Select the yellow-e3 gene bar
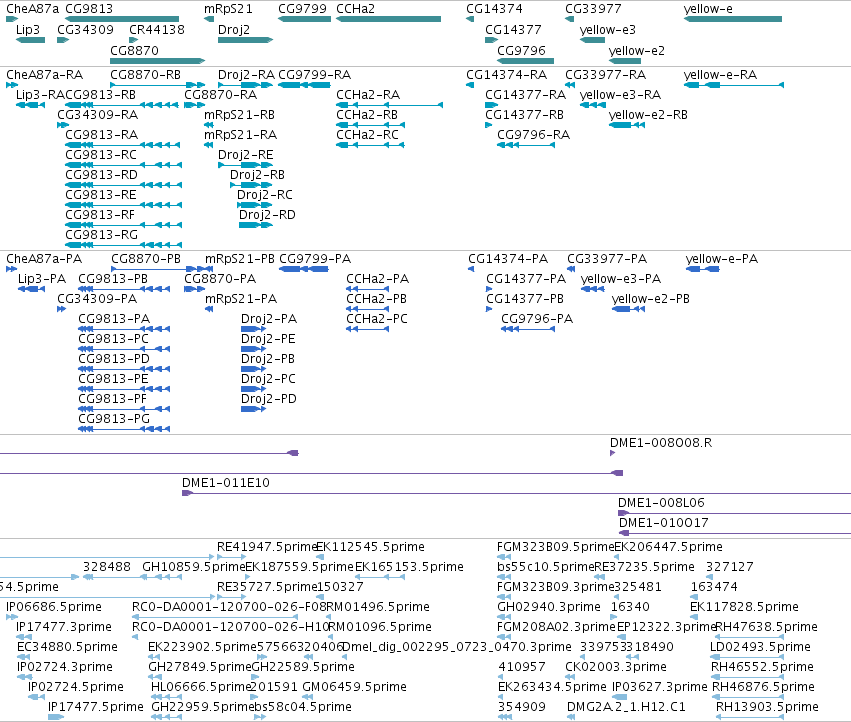The width and height of the screenshot is (851, 722). click(x=592, y=40)
